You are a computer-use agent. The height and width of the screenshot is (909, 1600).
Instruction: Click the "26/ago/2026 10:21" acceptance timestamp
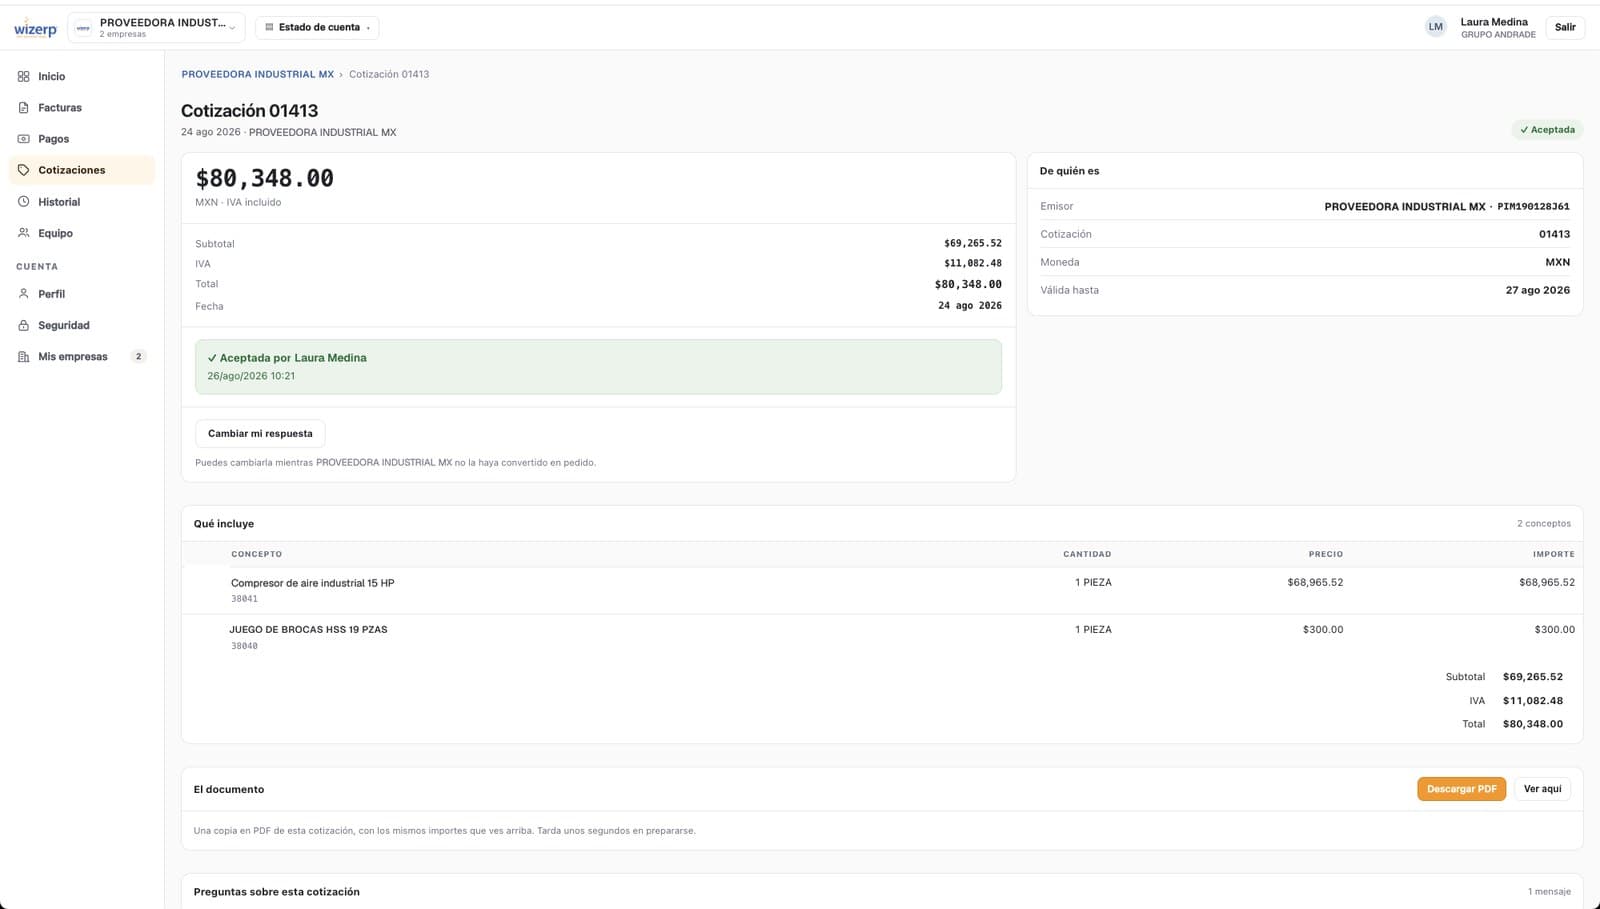251,376
